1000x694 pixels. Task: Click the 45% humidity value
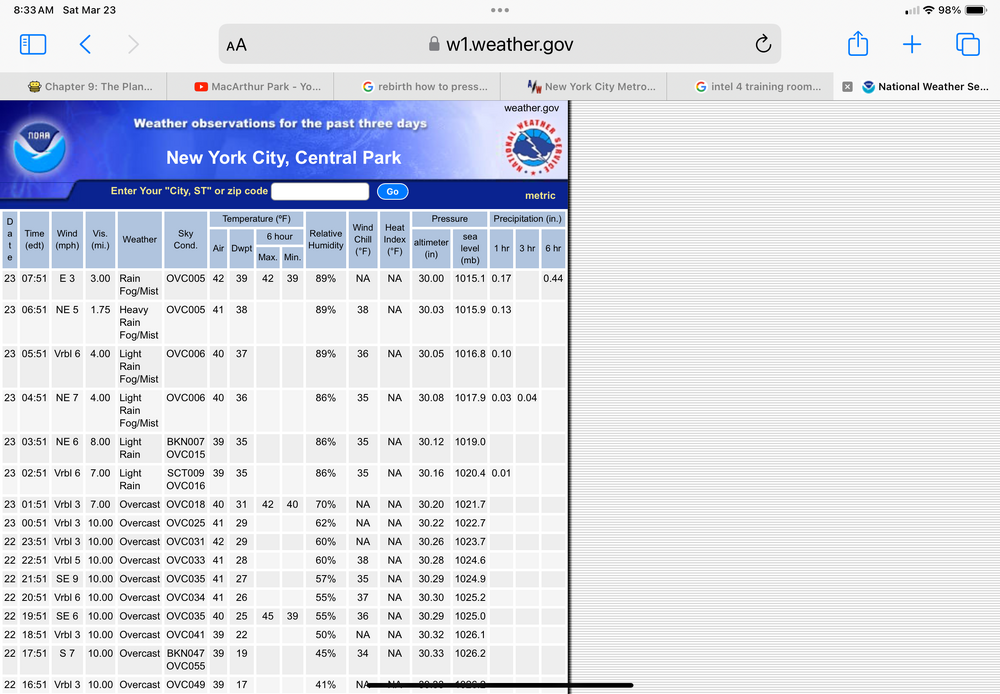(x=326, y=654)
